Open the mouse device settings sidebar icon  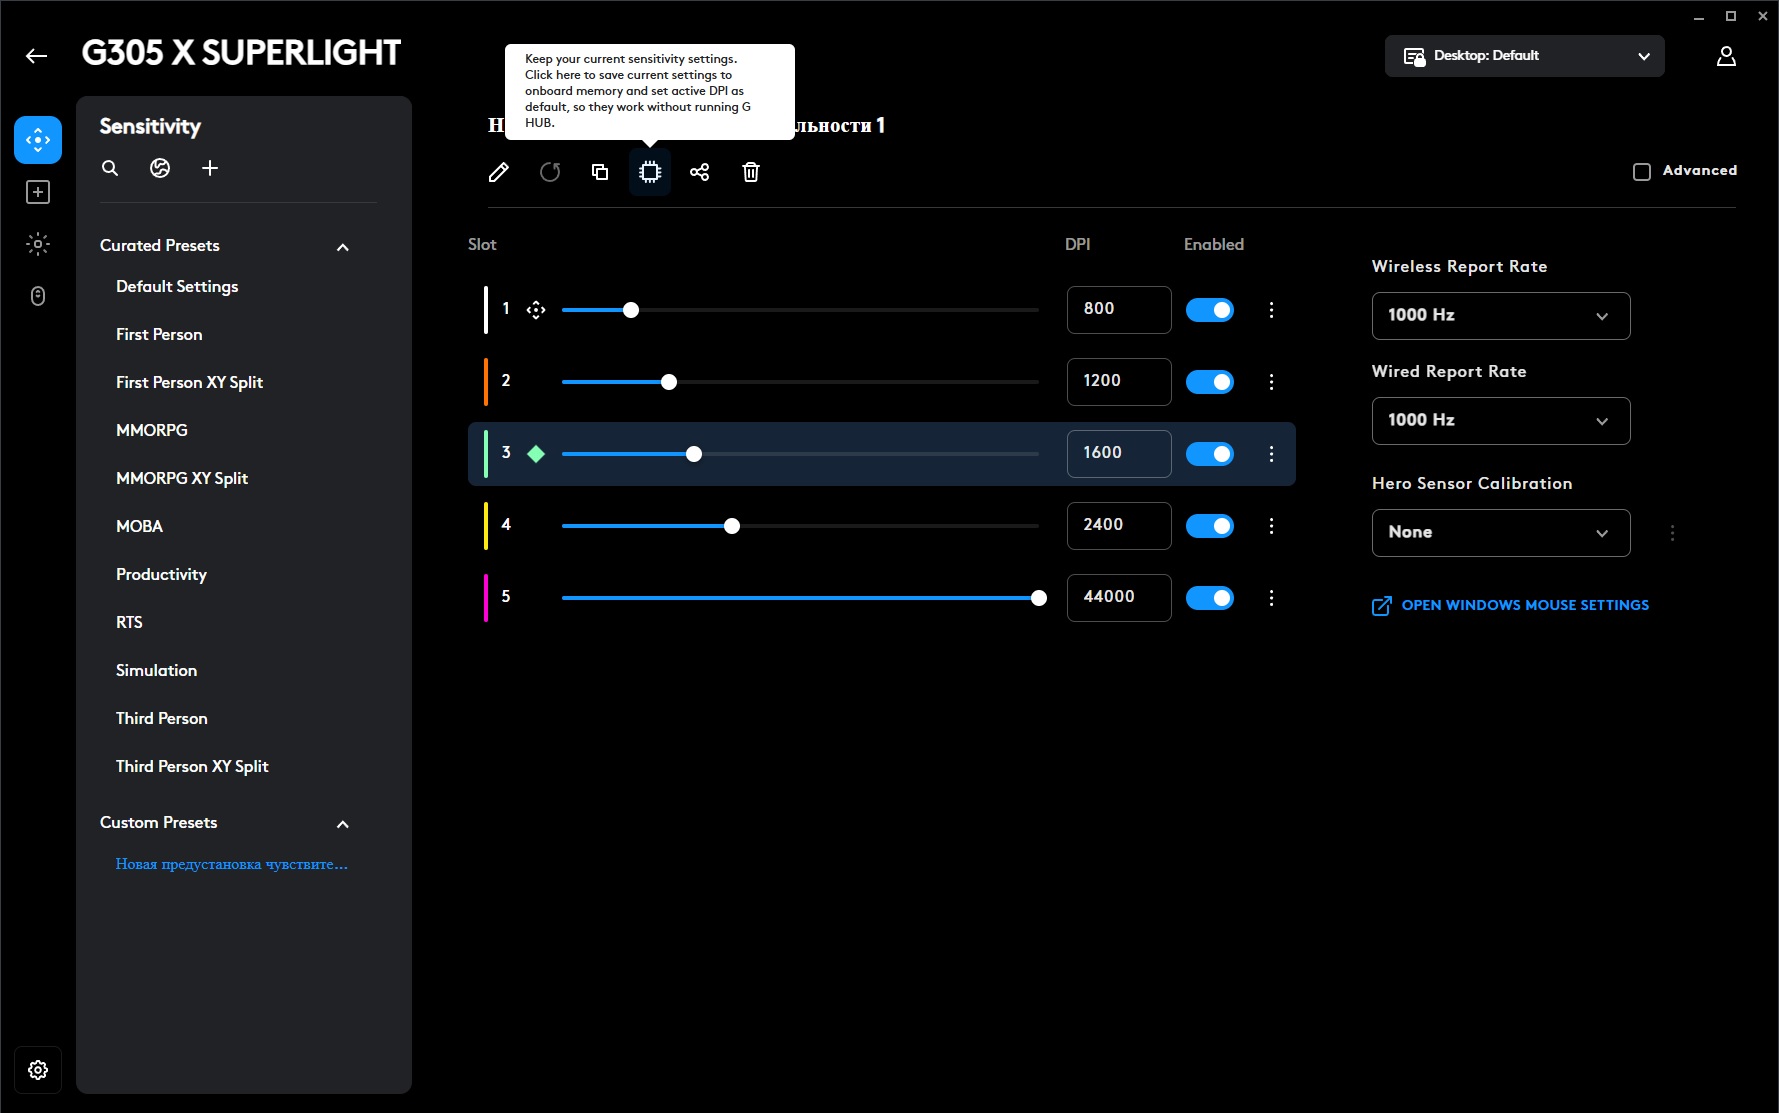click(x=38, y=296)
